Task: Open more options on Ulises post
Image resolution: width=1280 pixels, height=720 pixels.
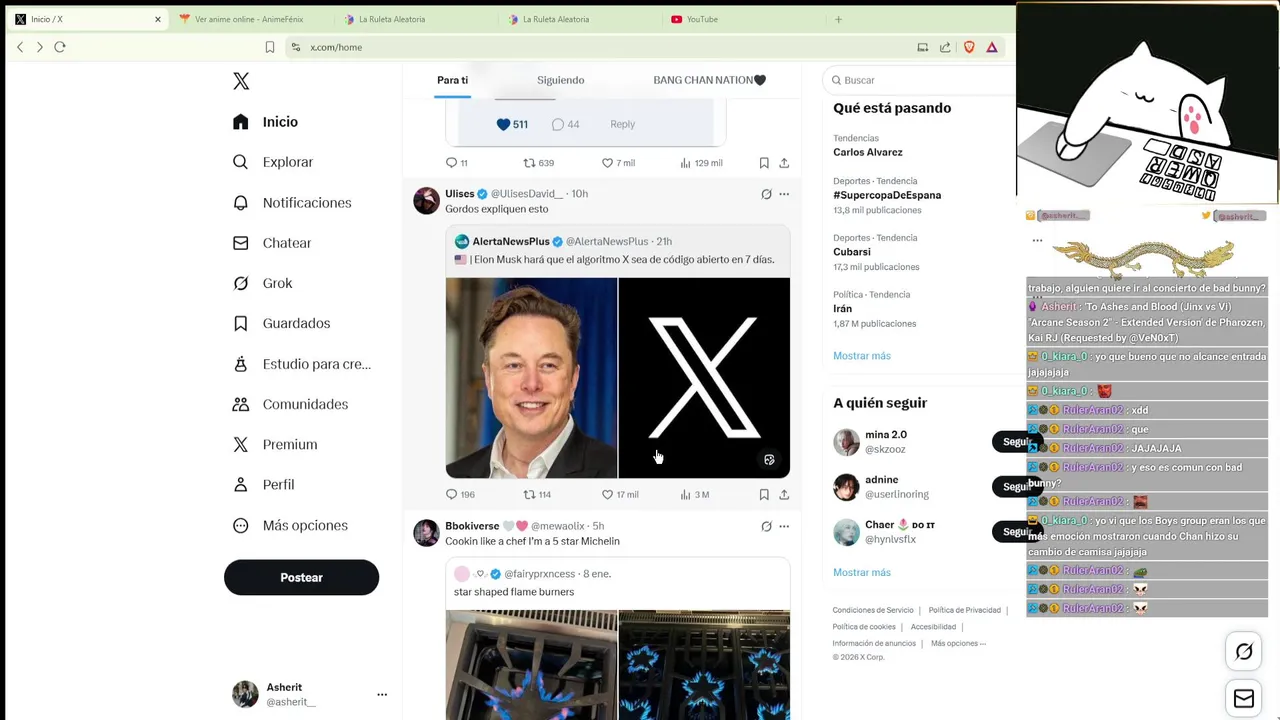Action: point(784,194)
